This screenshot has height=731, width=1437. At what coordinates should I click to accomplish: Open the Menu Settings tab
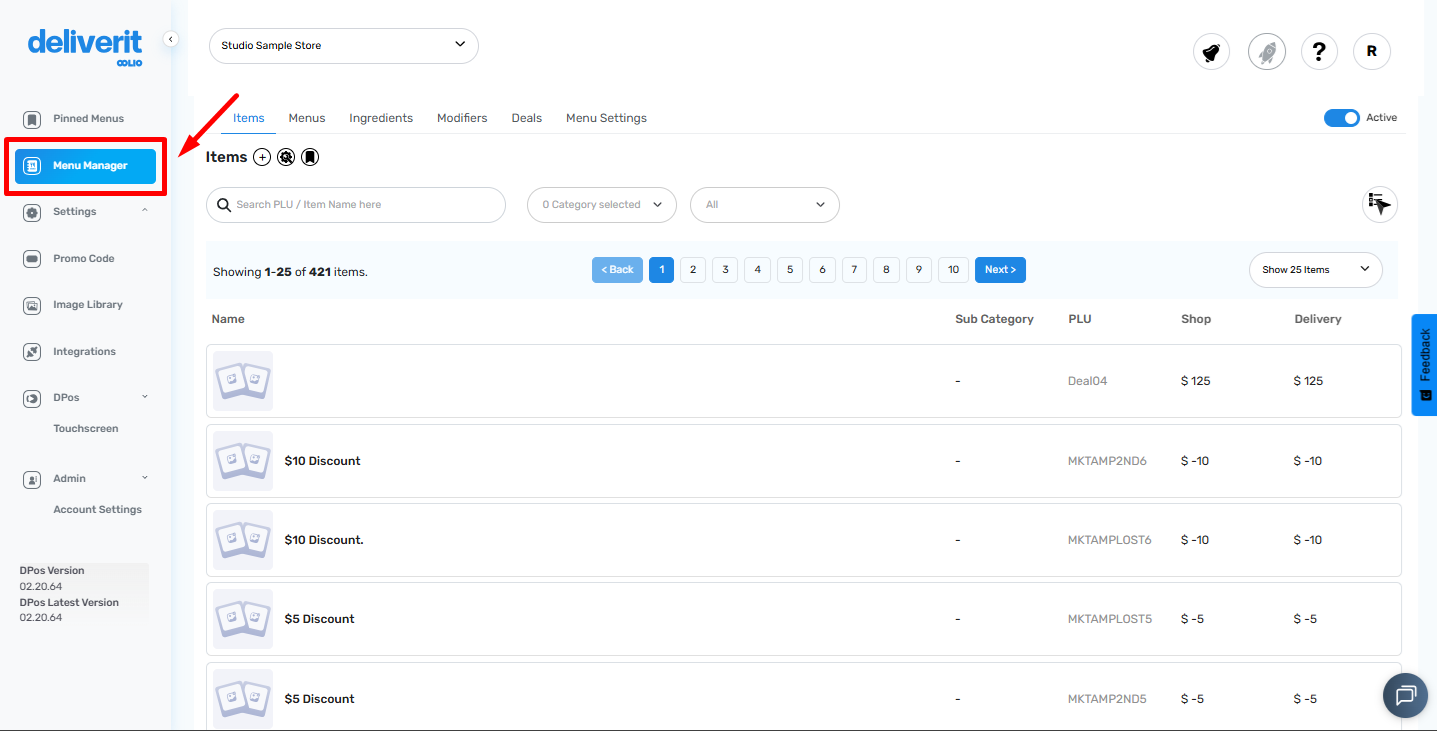[x=606, y=117]
